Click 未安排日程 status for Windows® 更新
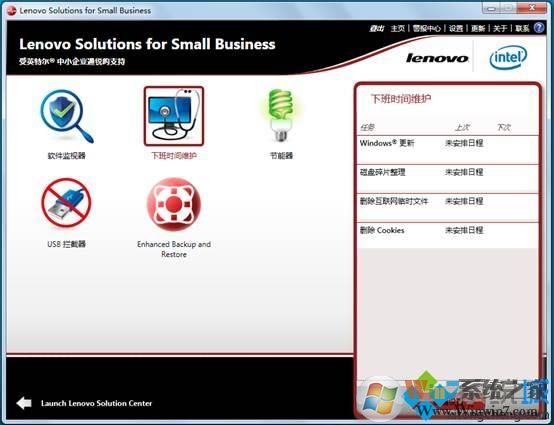Viewport: 554px width, 425px height. click(x=464, y=143)
